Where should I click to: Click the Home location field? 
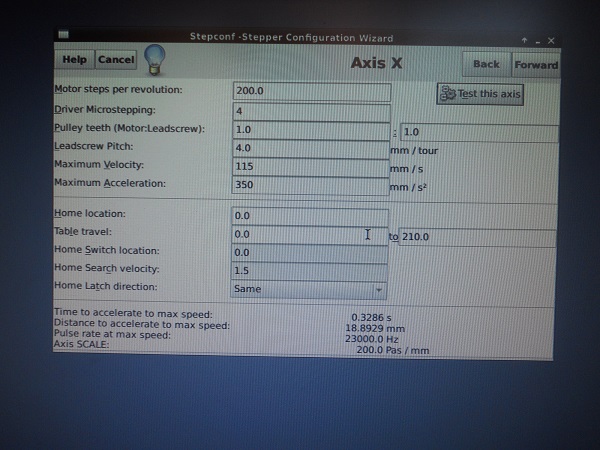pos(310,216)
